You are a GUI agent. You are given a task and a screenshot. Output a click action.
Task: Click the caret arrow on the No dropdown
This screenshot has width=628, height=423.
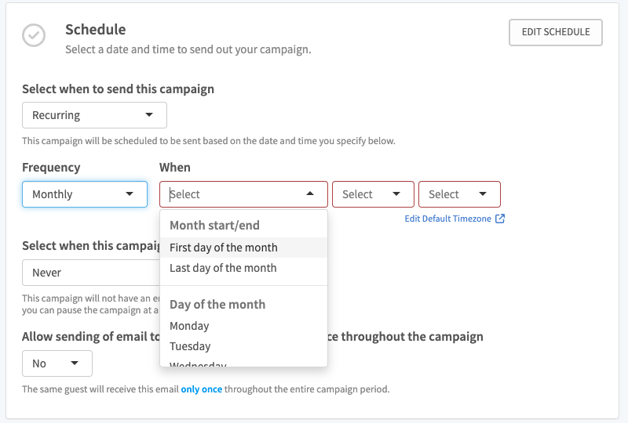(75, 364)
